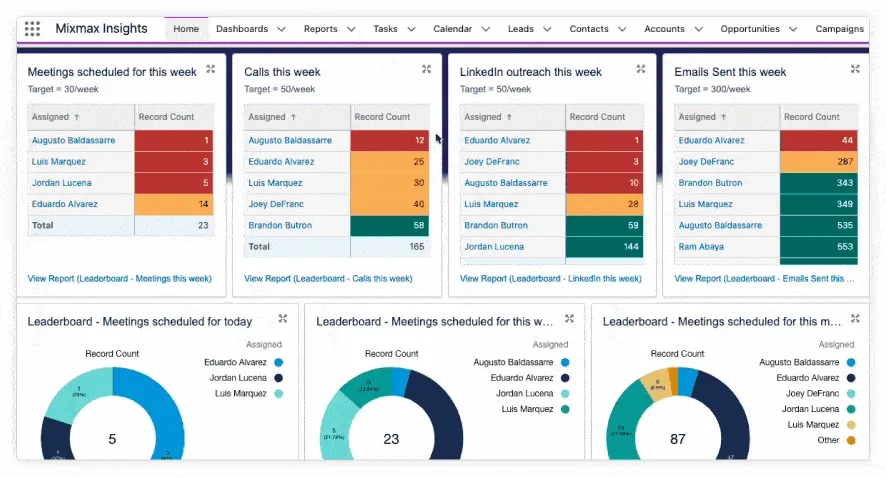Open the Calendar dropdown chevron
This screenshot has width=886, height=477.
[485, 29]
